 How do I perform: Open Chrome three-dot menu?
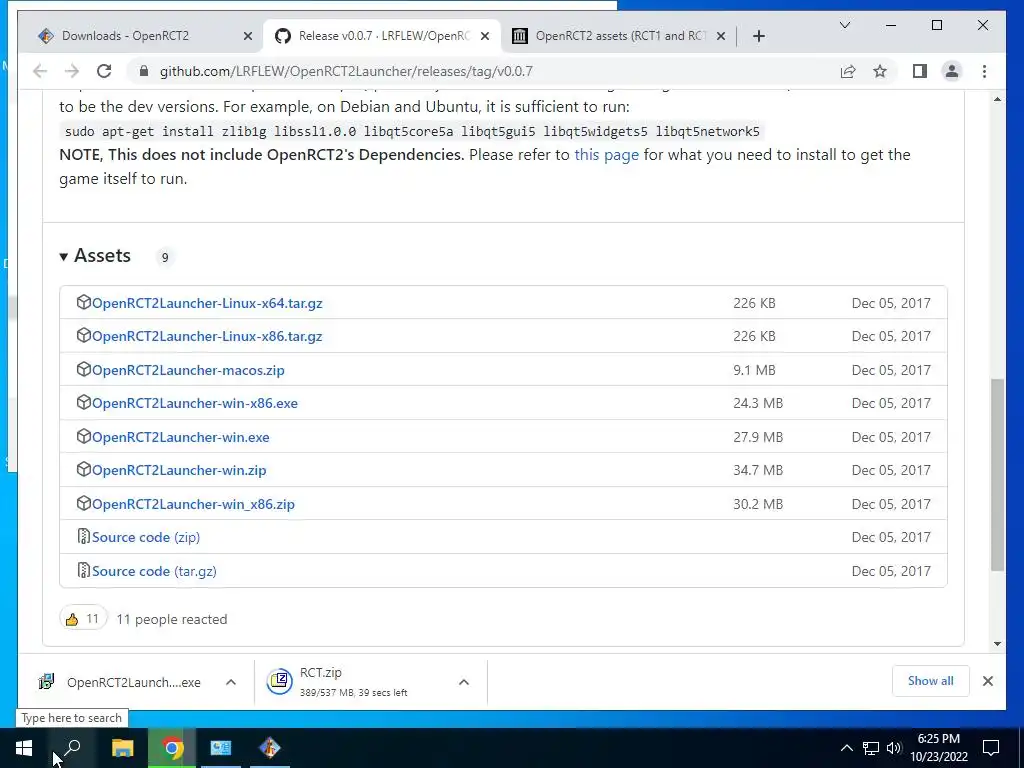(984, 71)
